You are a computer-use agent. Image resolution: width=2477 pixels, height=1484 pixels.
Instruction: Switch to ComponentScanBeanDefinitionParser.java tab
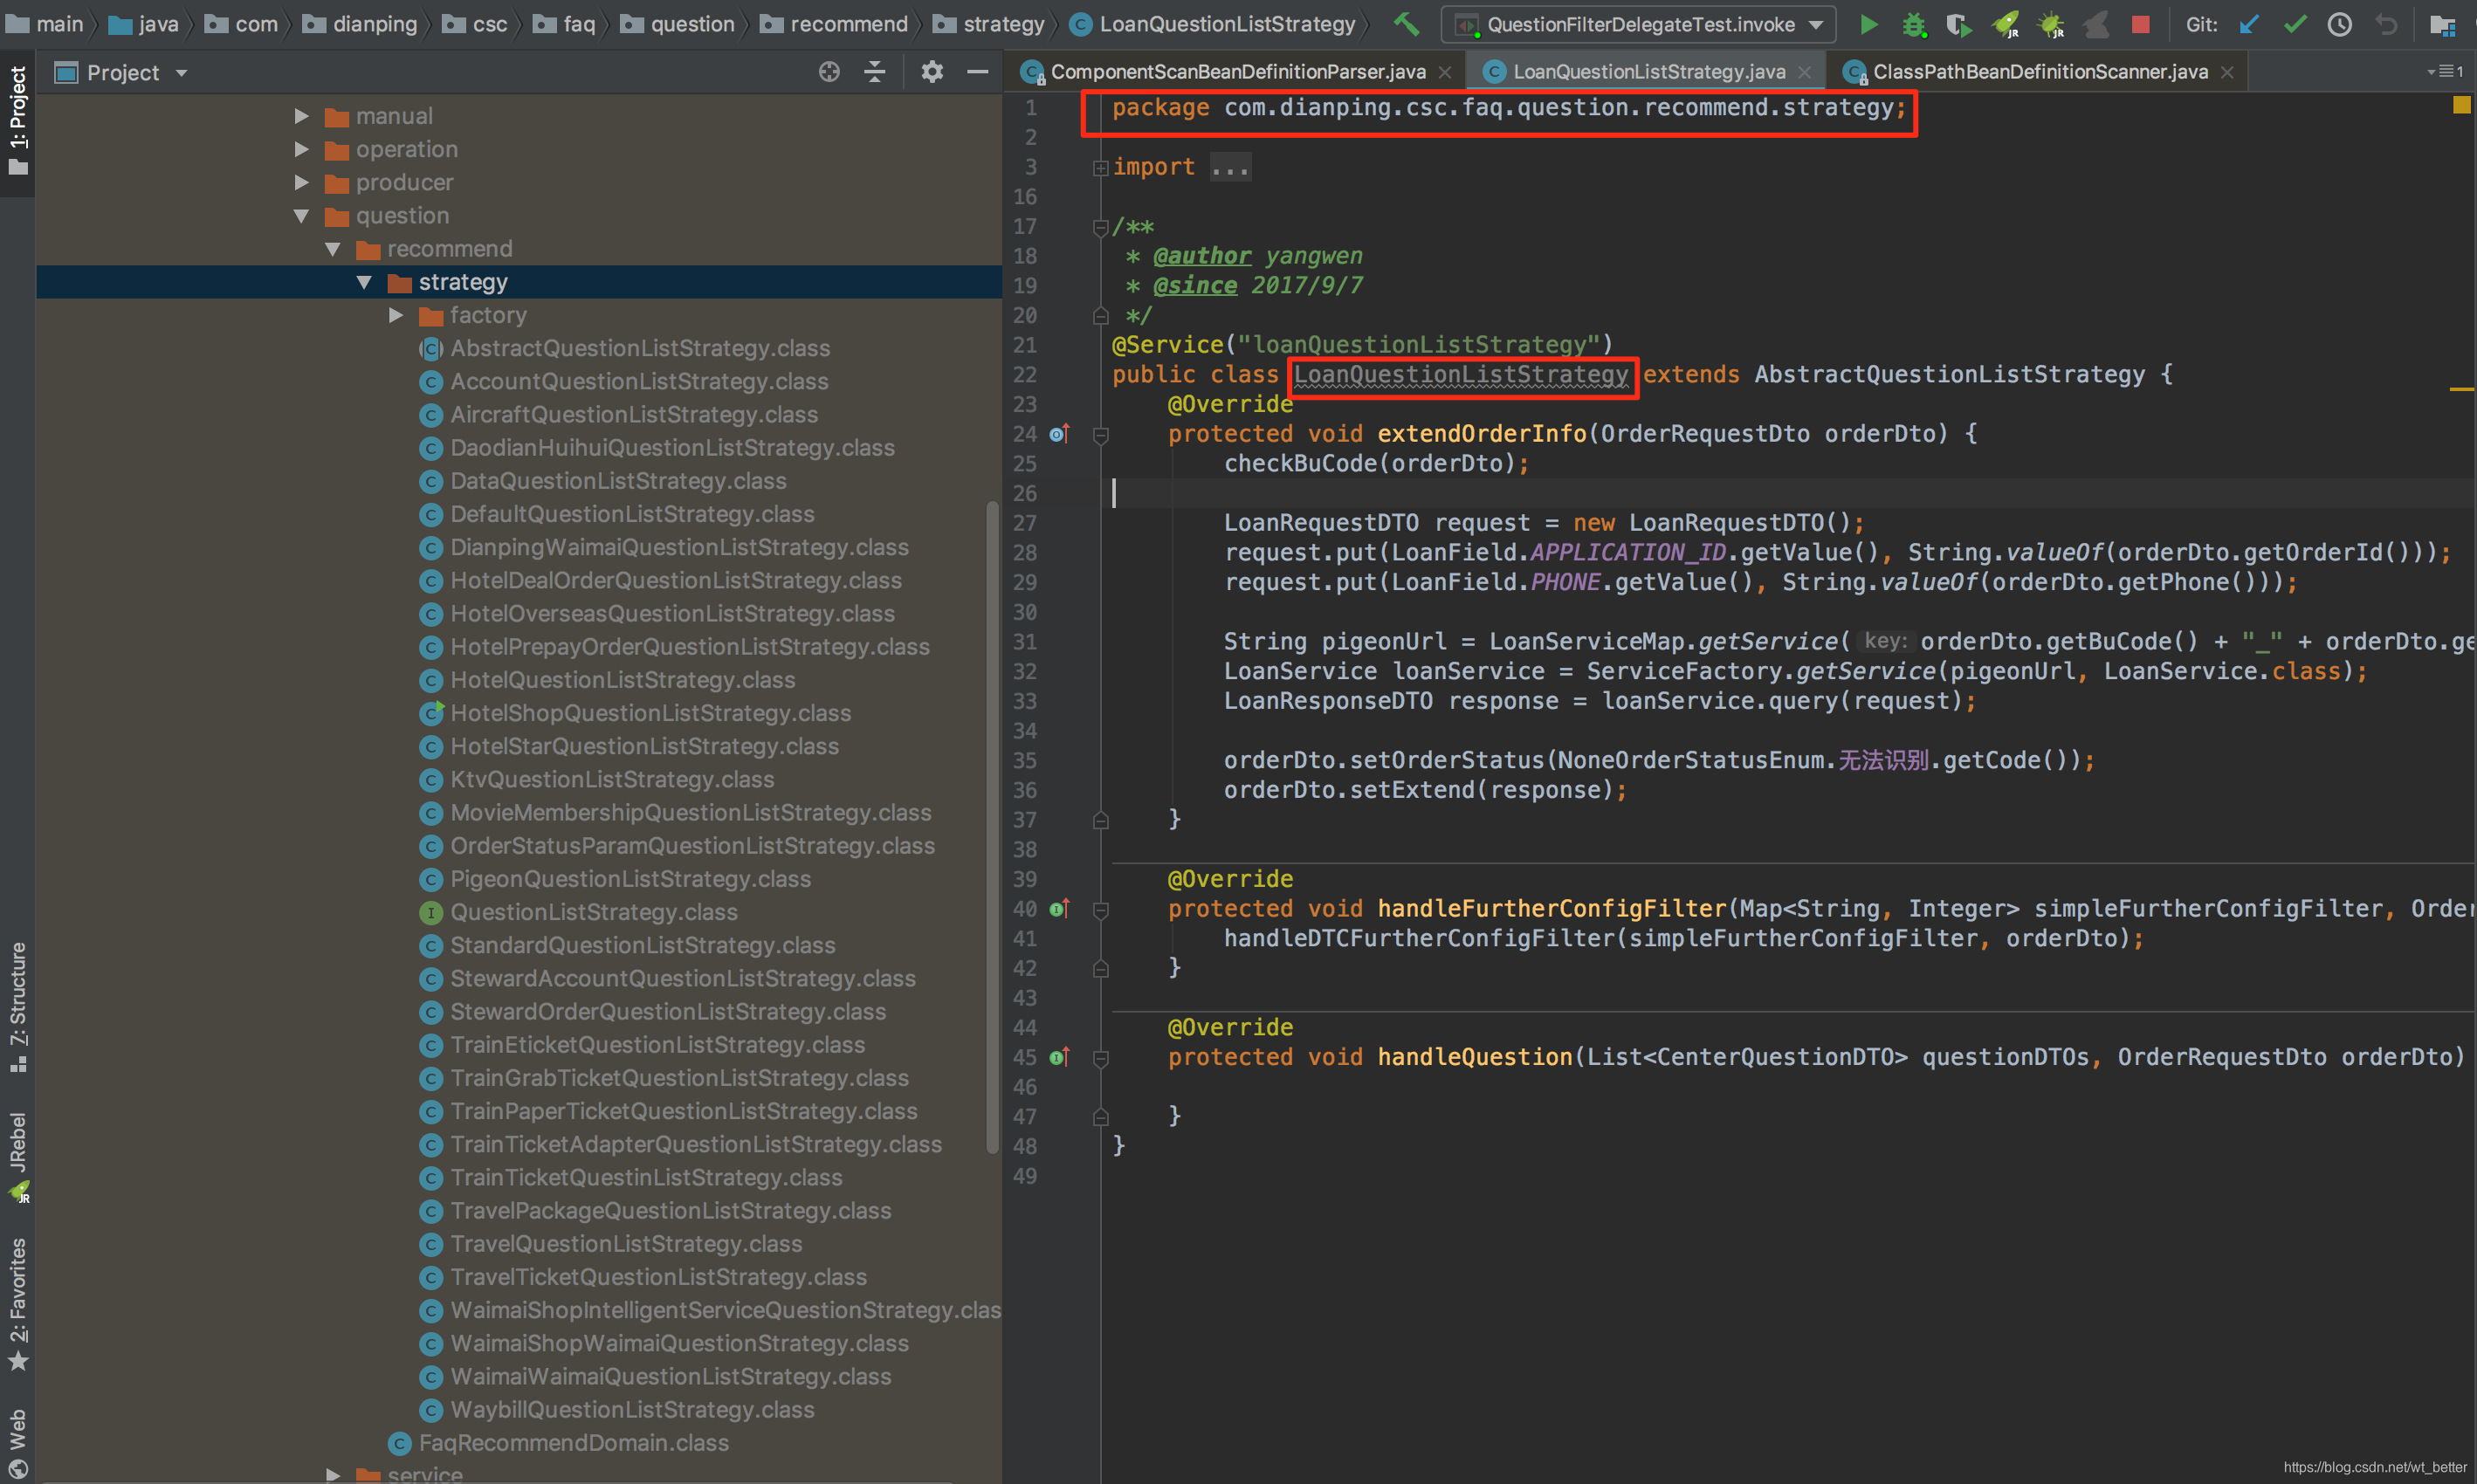1236,72
